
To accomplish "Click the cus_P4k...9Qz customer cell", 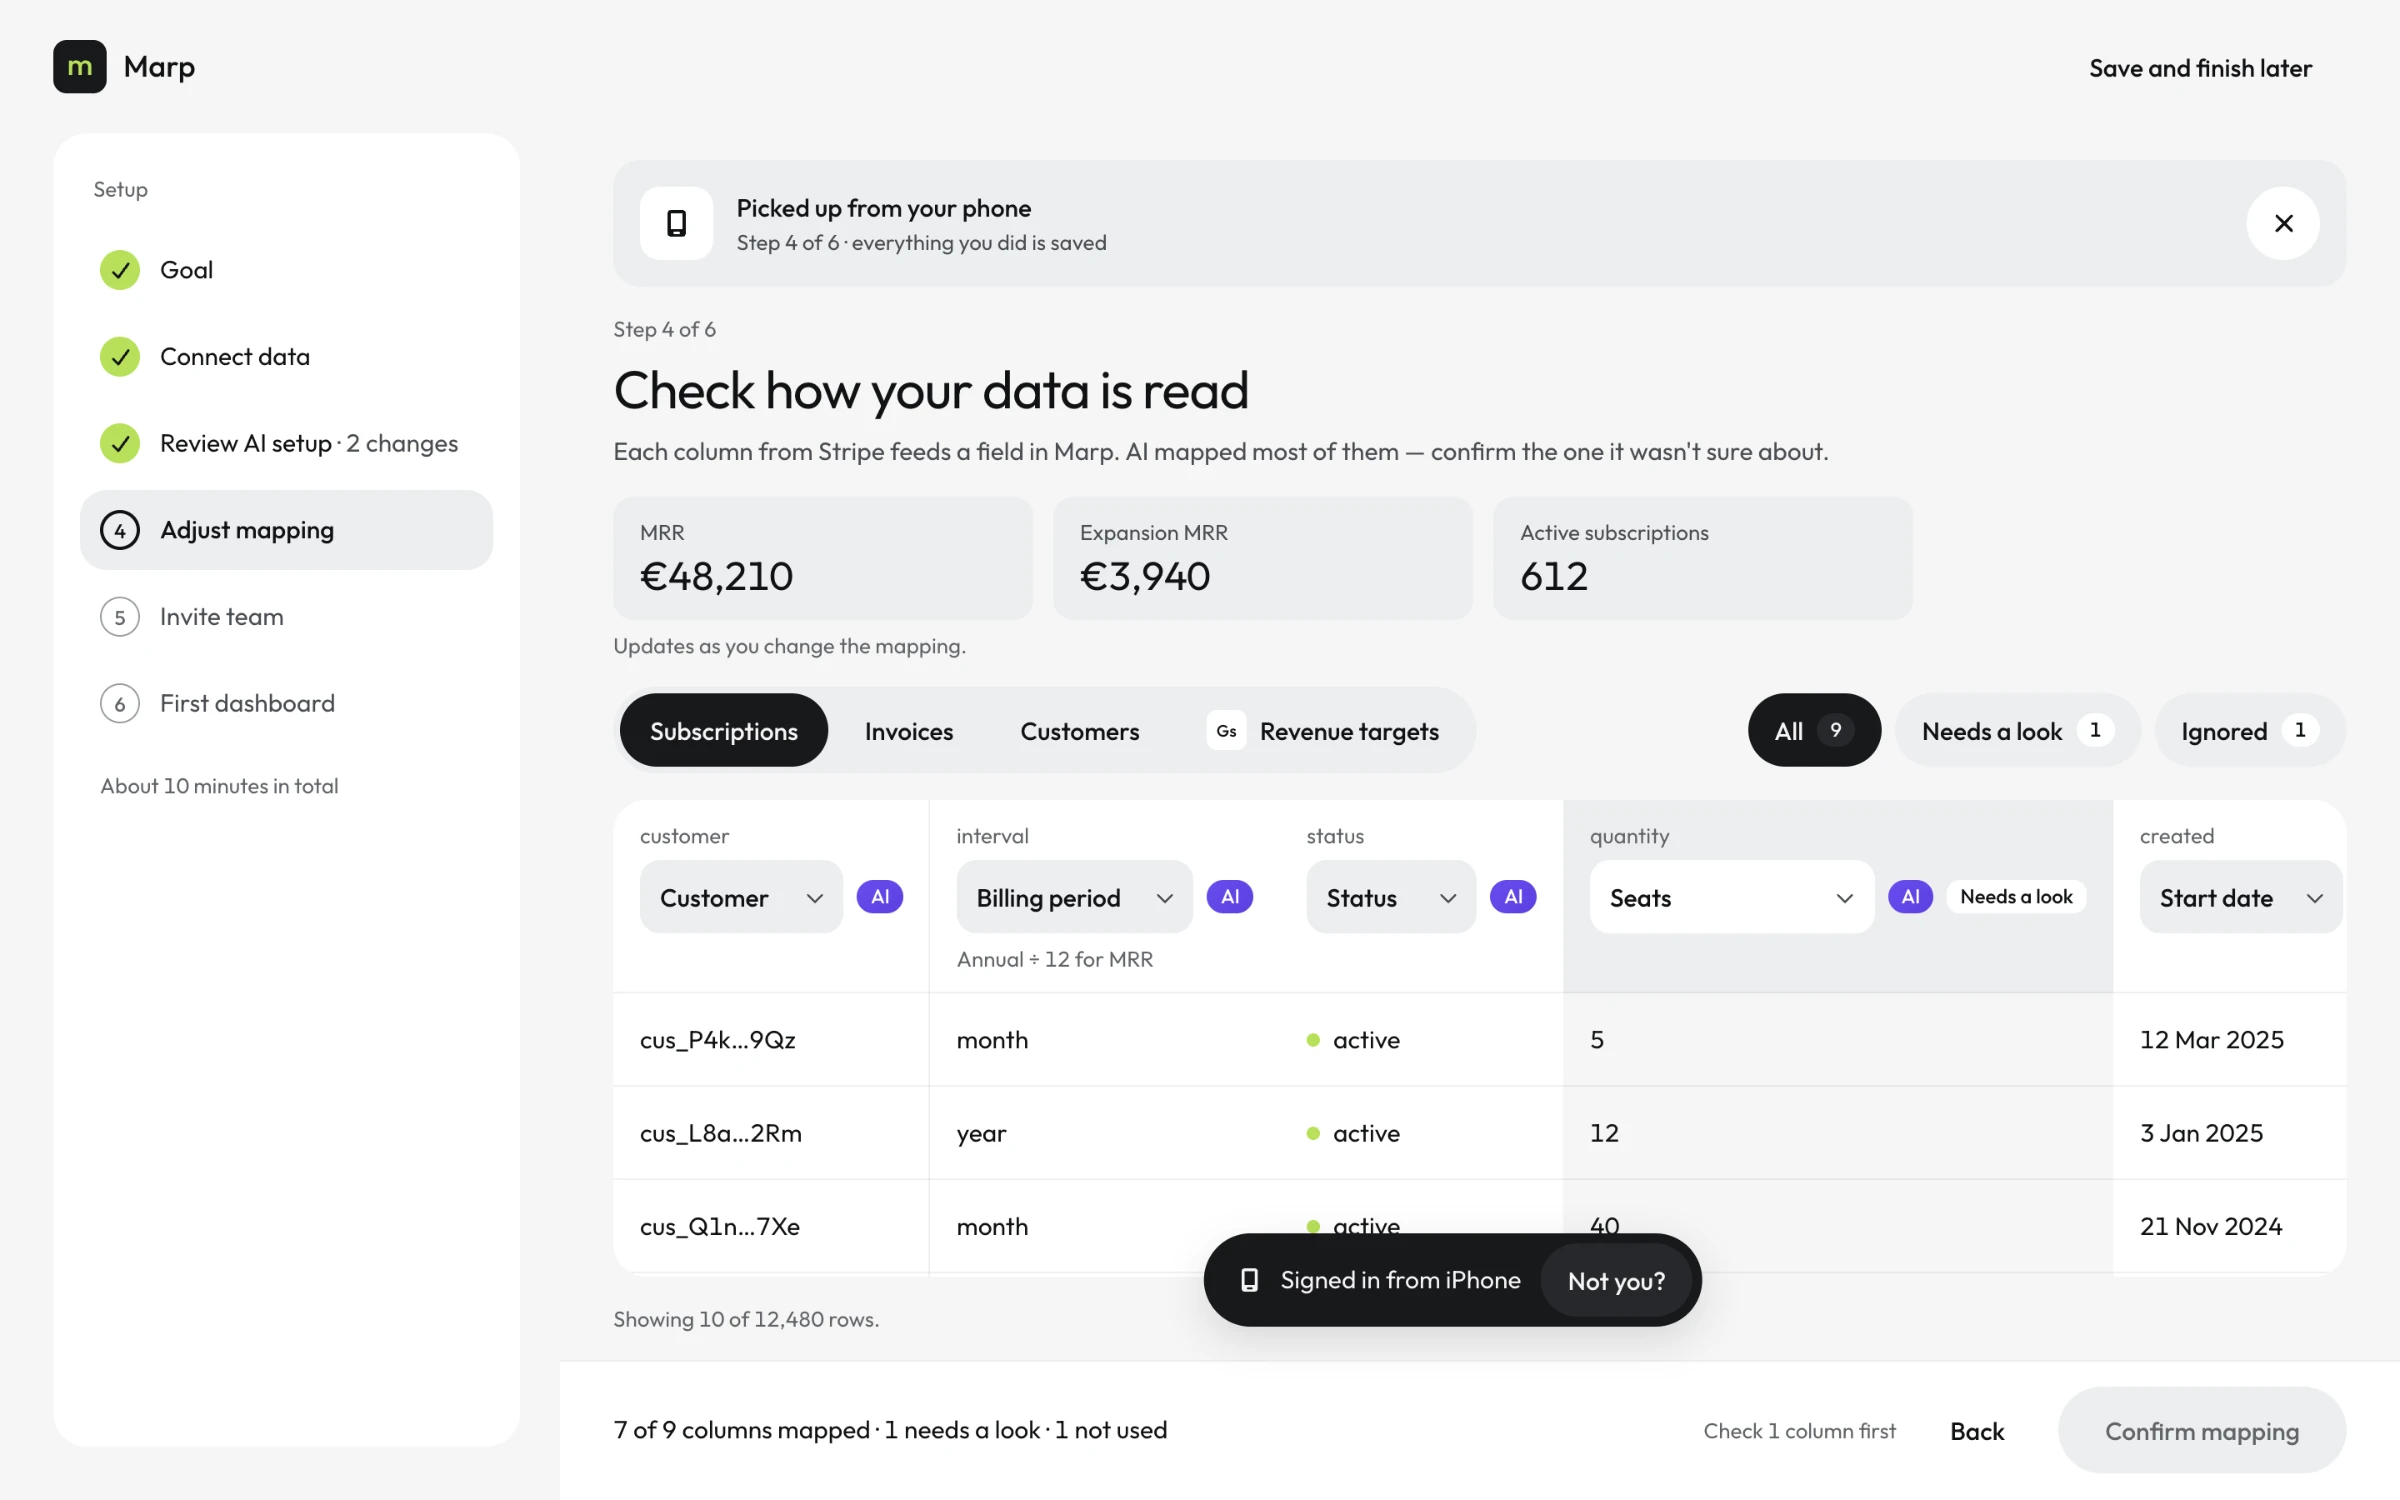I will pos(771,1040).
